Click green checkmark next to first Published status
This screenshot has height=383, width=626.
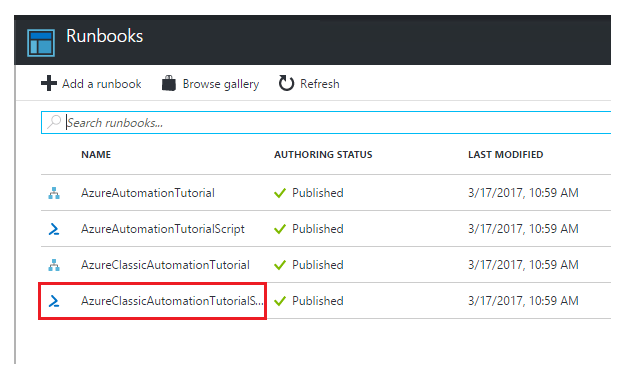(280, 193)
